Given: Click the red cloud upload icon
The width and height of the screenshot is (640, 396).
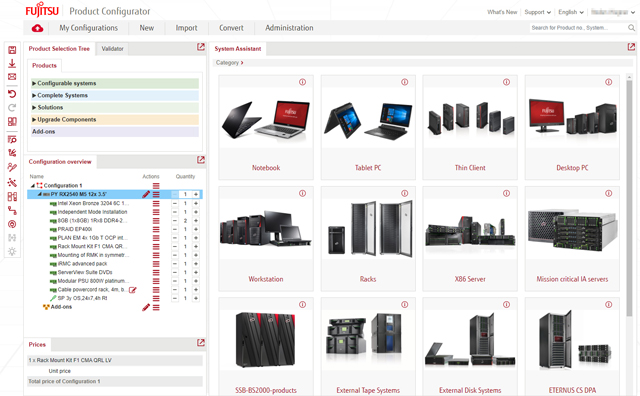Looking at the screenshot, I should tap(37, 28).
